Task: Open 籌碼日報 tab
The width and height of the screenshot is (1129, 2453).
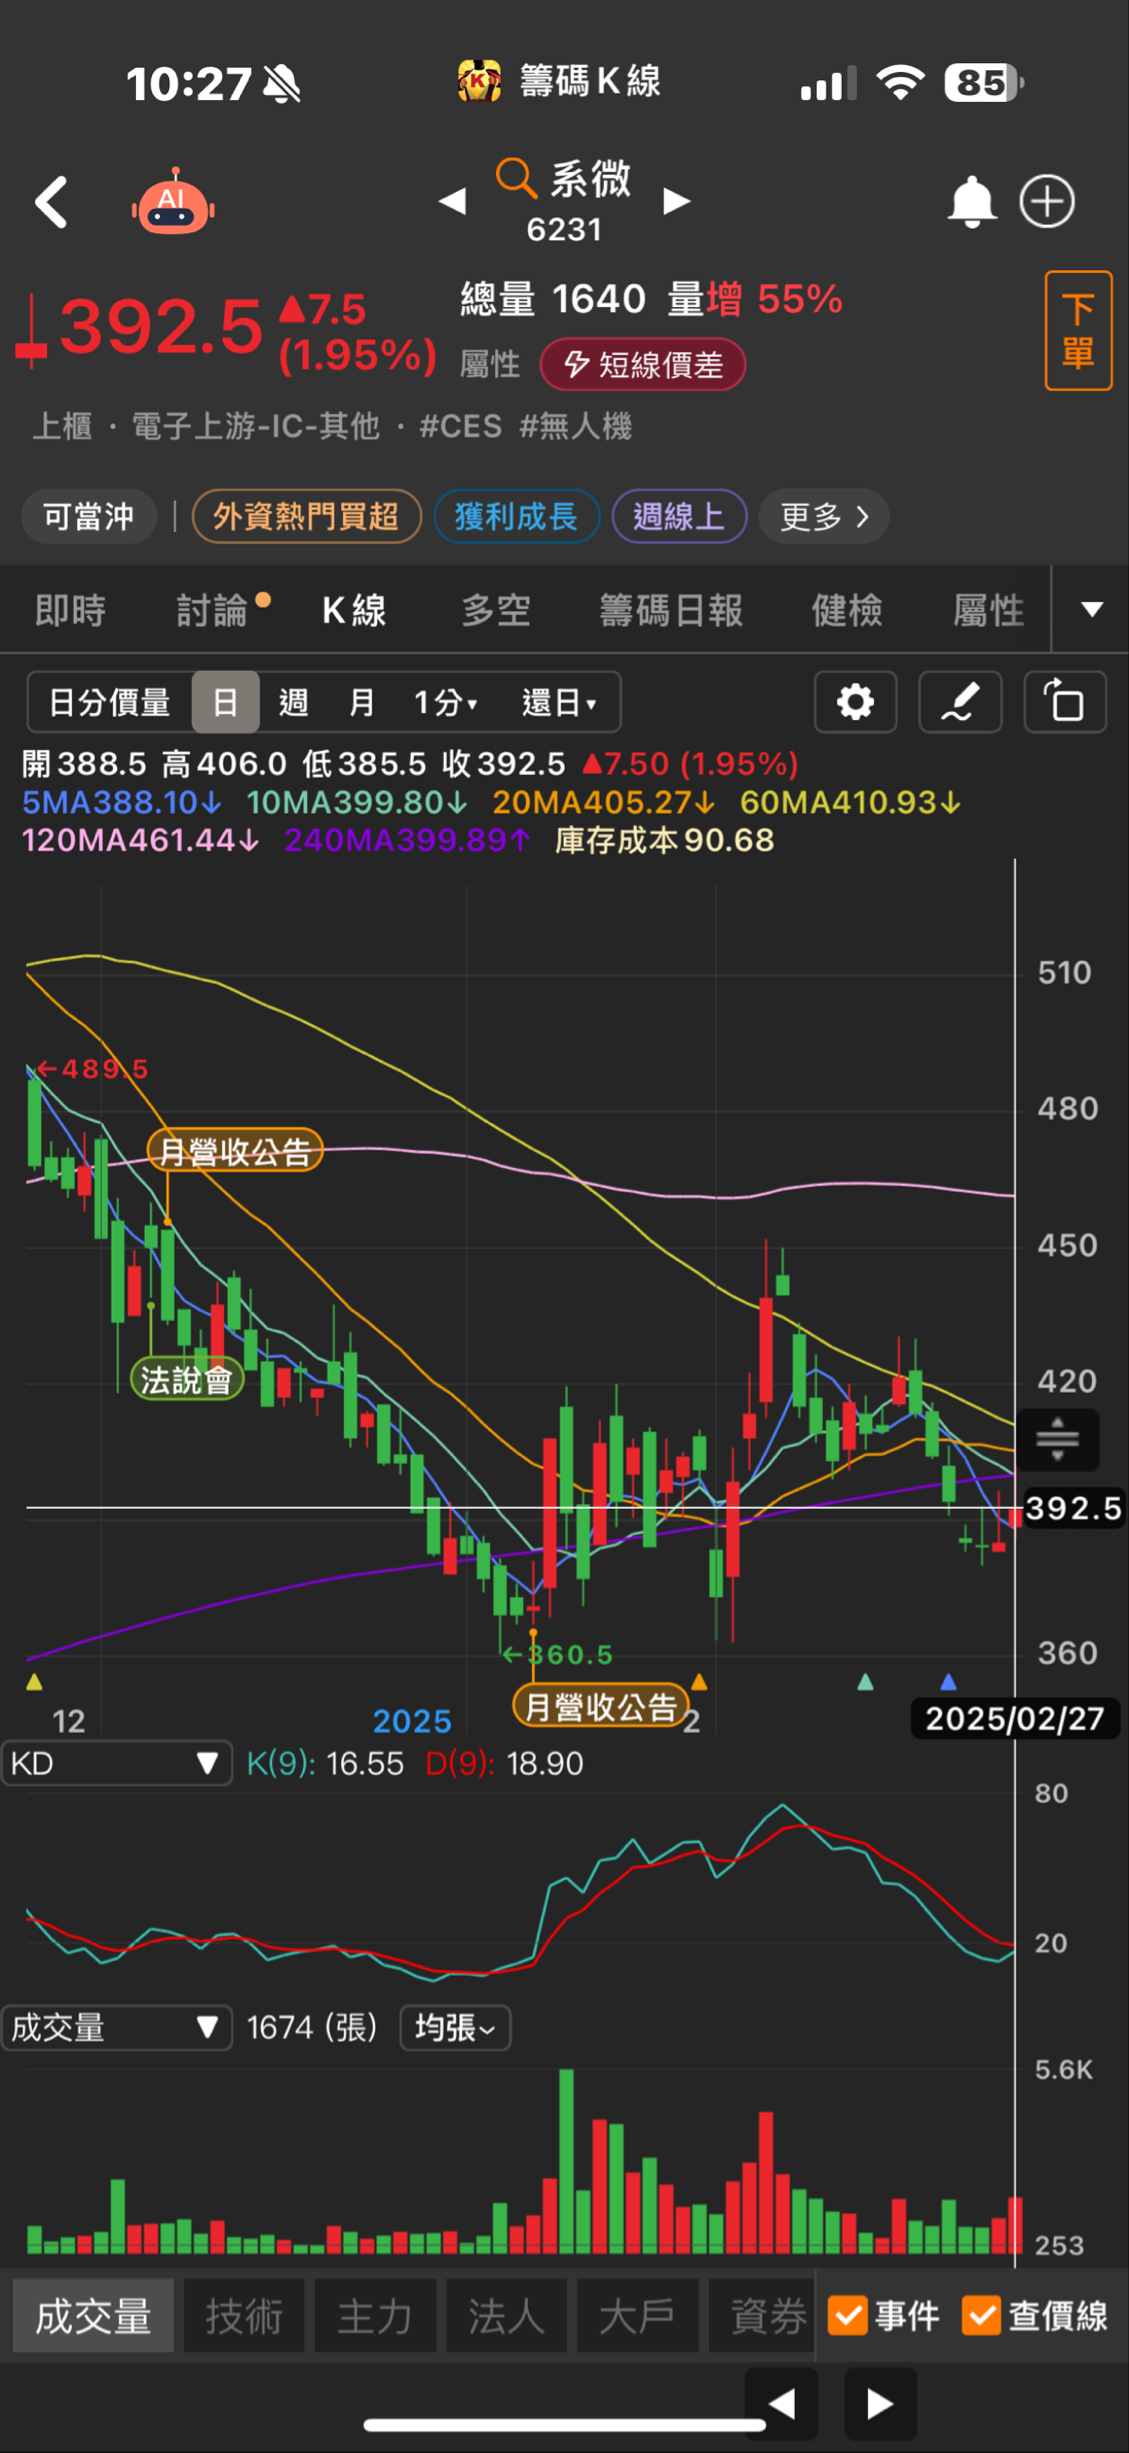Action: coord(671,609)
